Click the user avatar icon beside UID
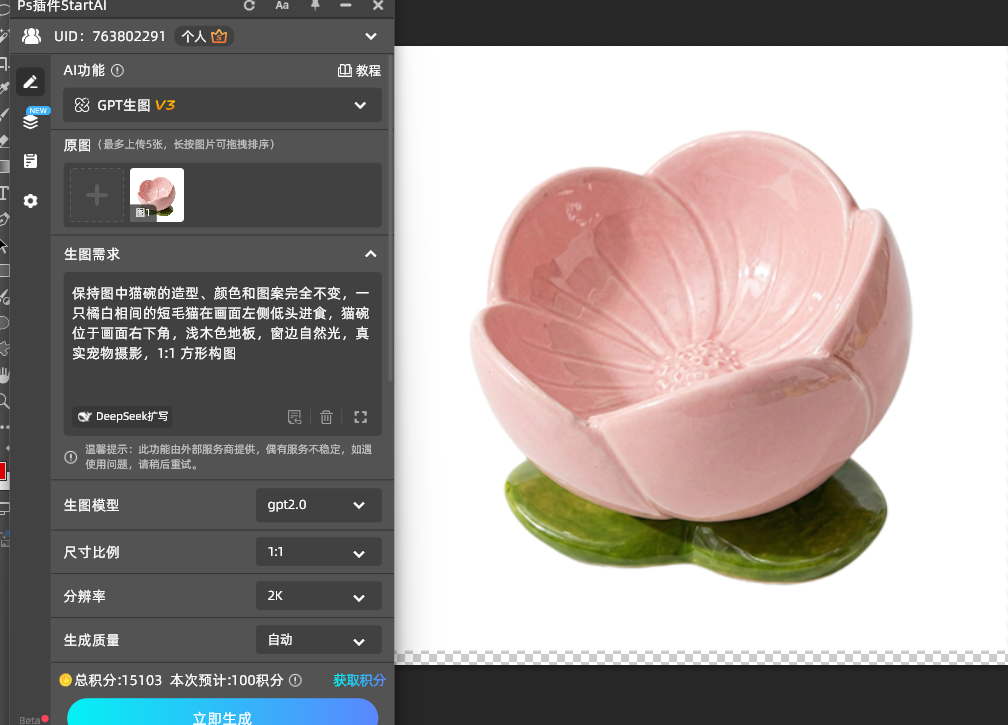The height and width of the screenshot is (725, 1008). (x=32, y=36)
